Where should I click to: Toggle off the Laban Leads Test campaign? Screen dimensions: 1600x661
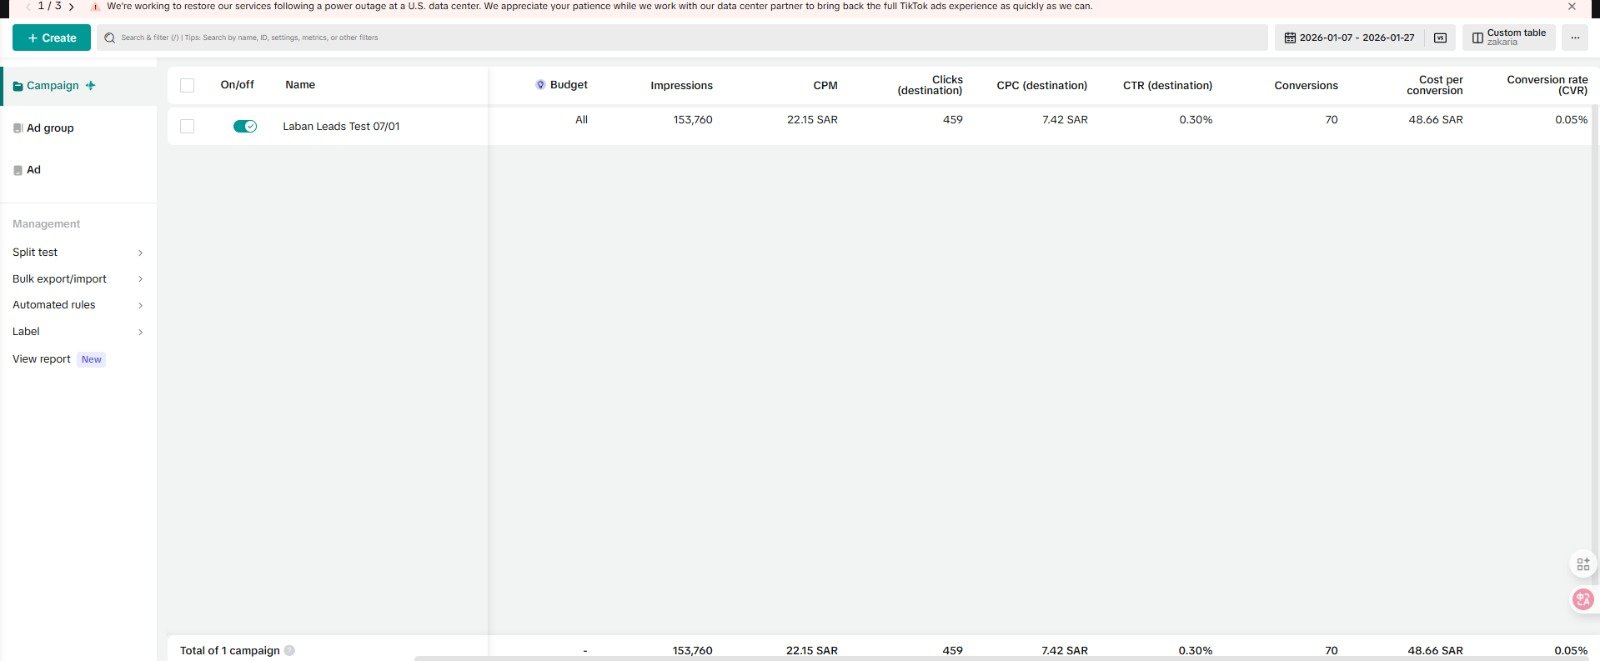(x=245, y=126)
